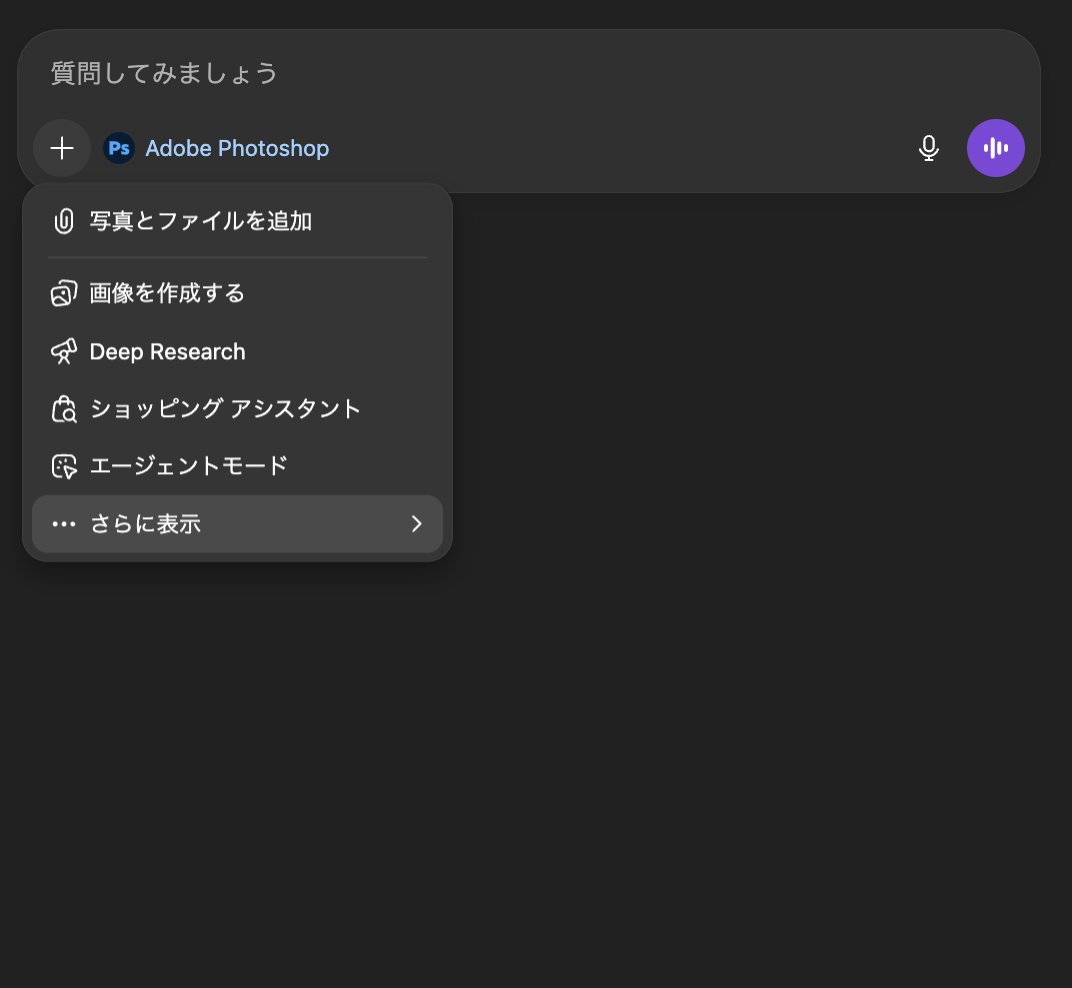Click the create image icon

coord(64,293)
